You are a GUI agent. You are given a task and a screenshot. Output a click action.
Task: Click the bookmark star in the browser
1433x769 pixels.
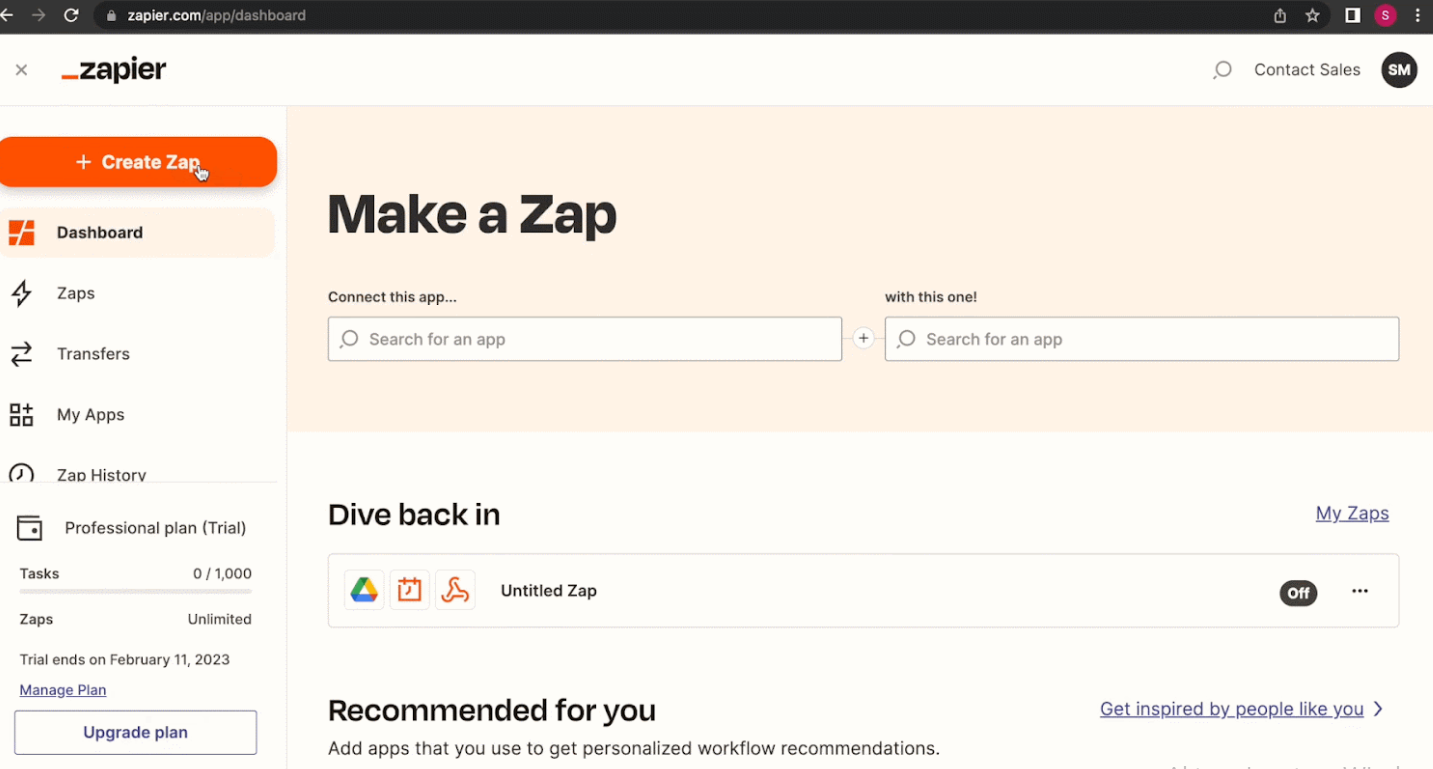[1311, 15]
